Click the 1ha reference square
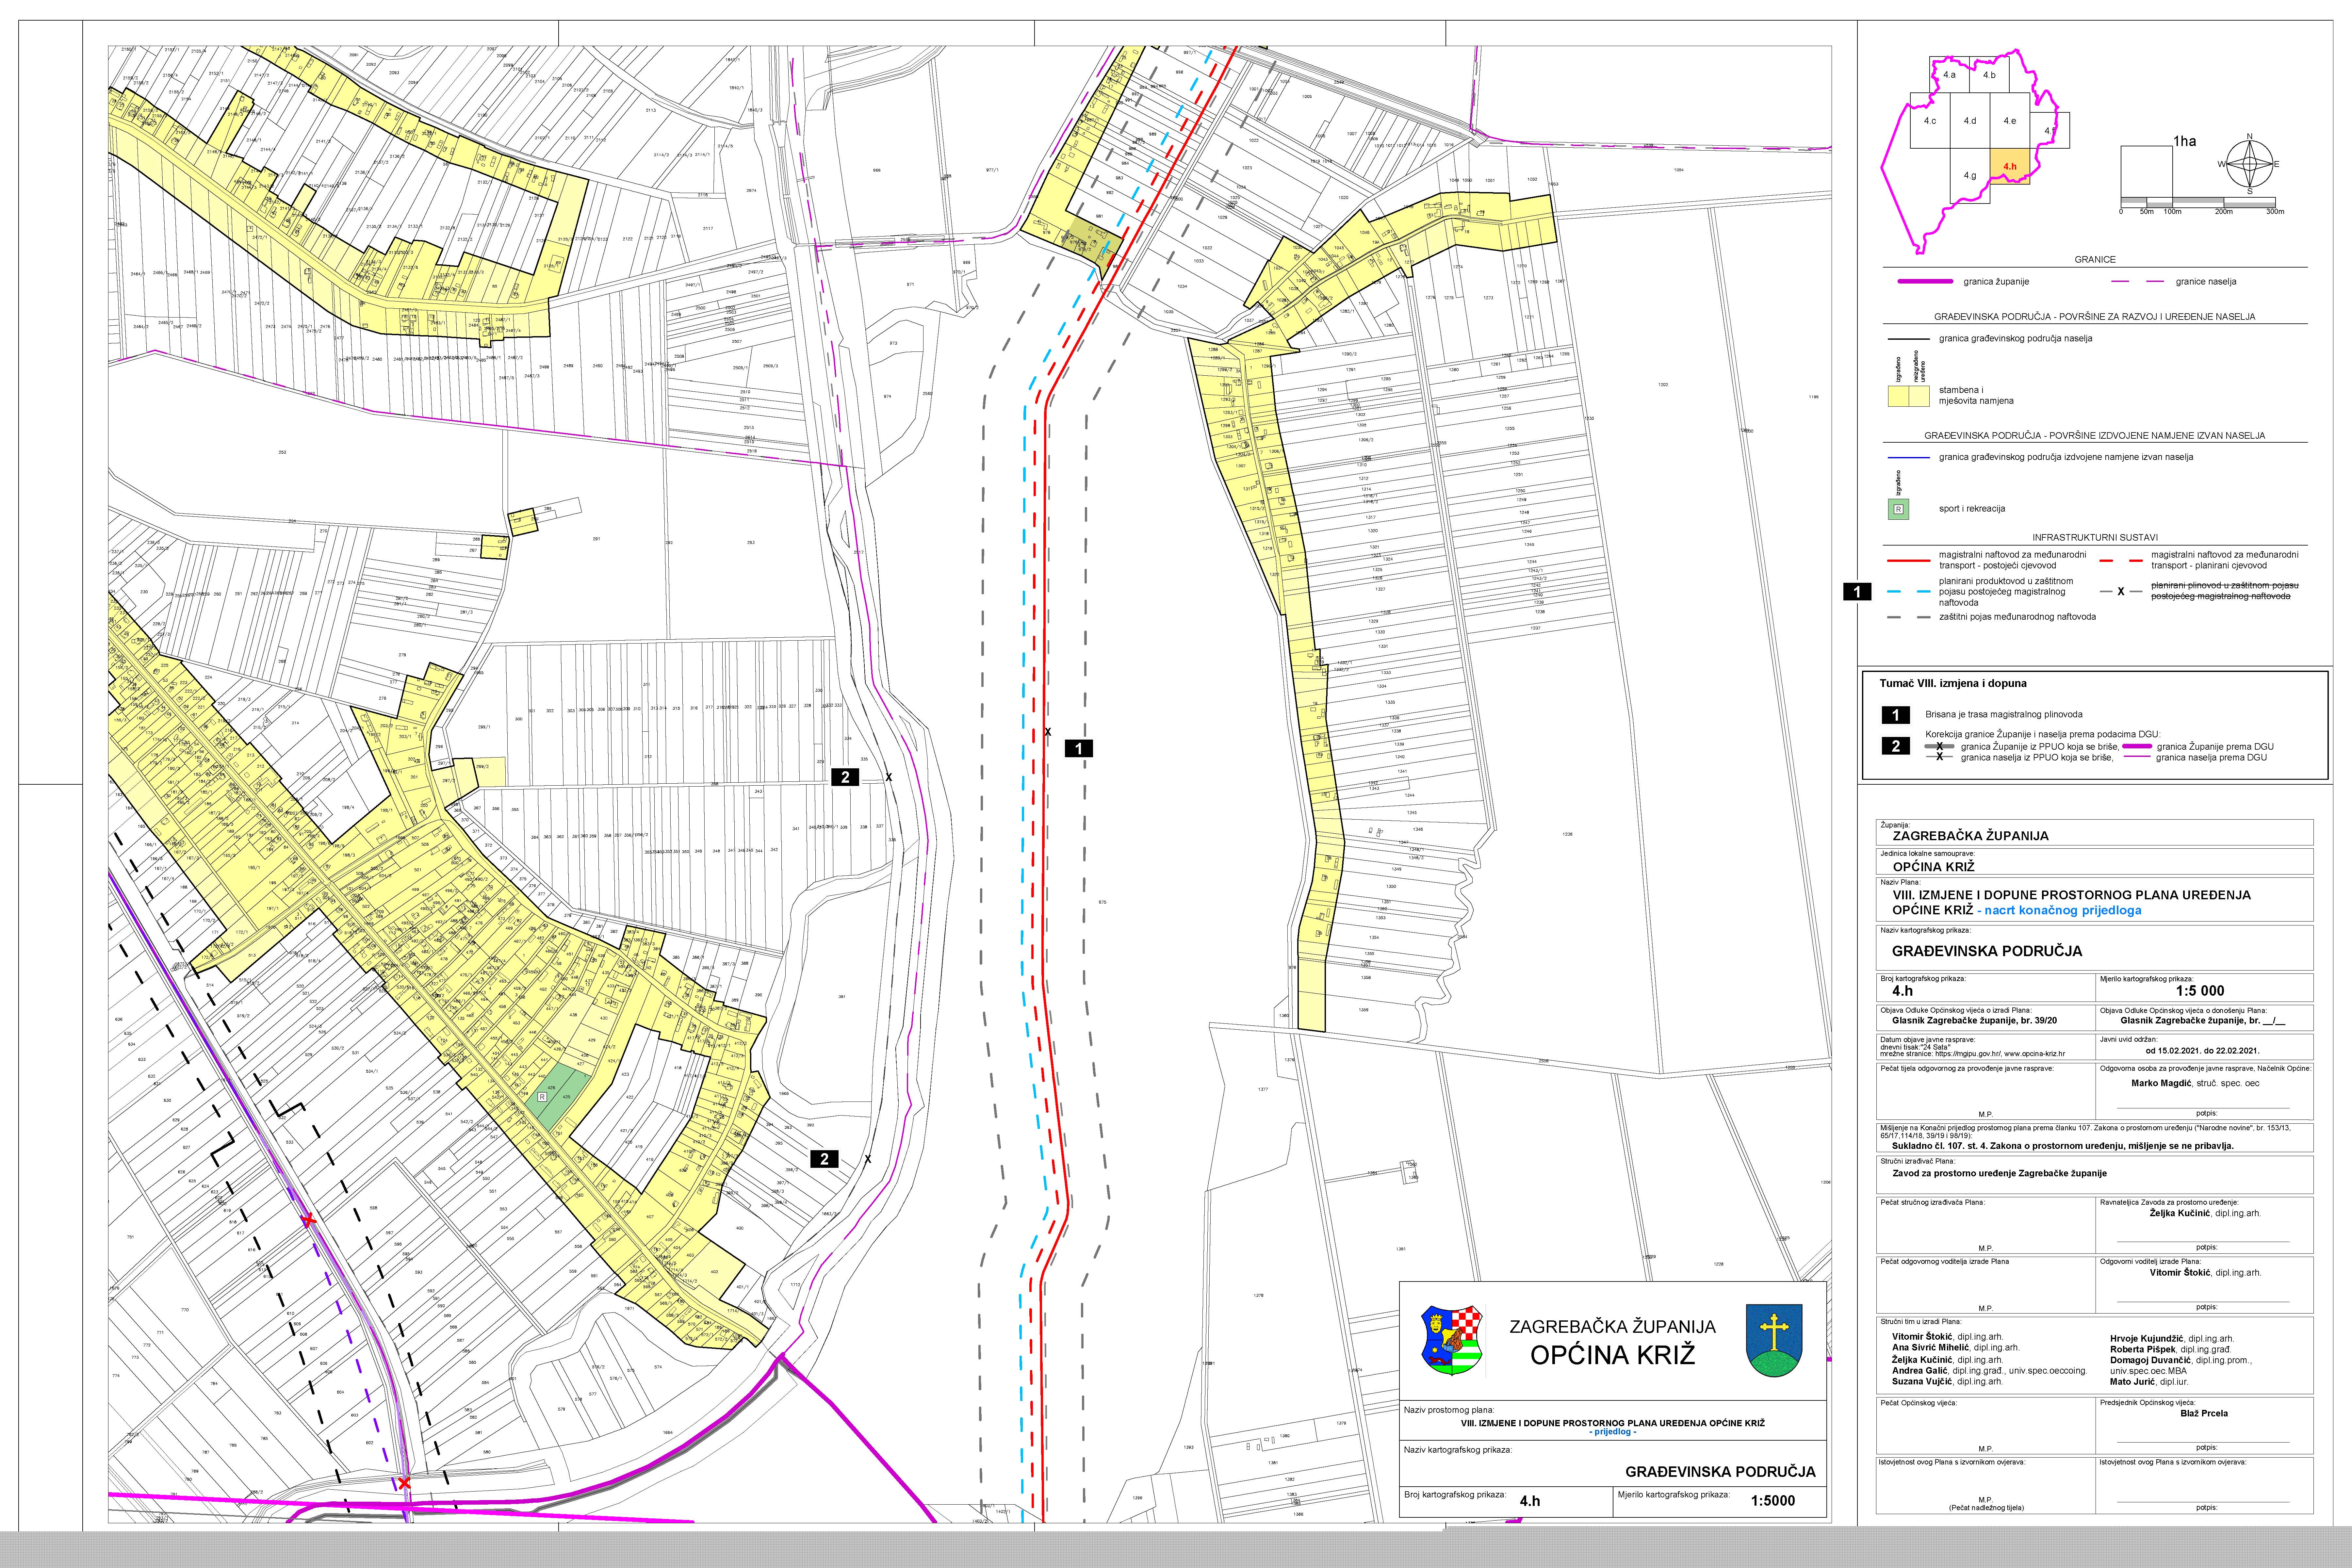The height and width of the screenshot is (1568, 2352). [2147, 172]
